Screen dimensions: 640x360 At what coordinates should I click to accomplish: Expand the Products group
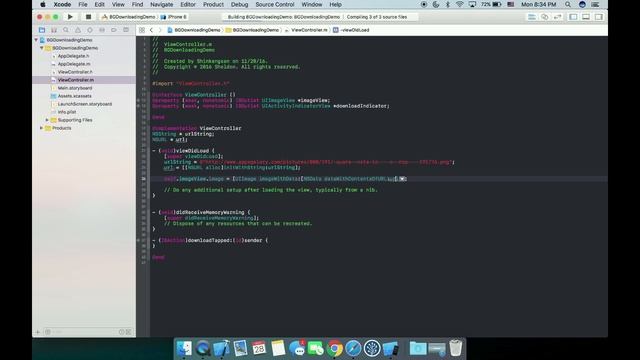(42, 128)
